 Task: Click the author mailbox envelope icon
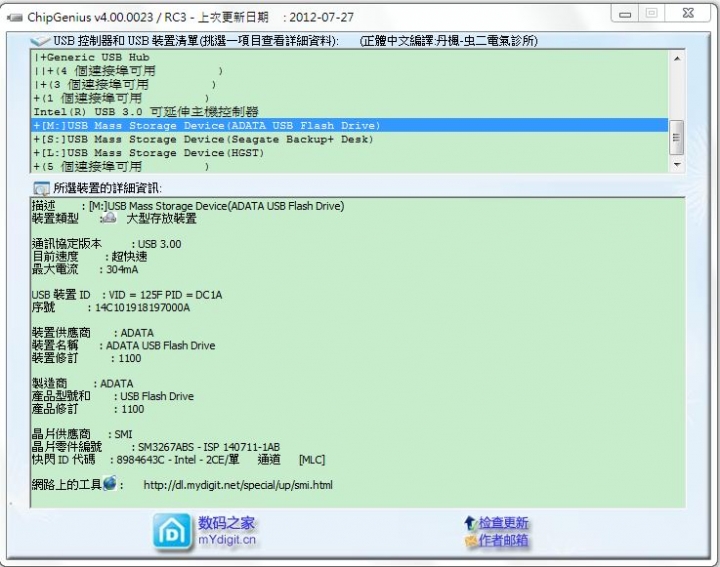pyautogui.click(x=471, y=541)
